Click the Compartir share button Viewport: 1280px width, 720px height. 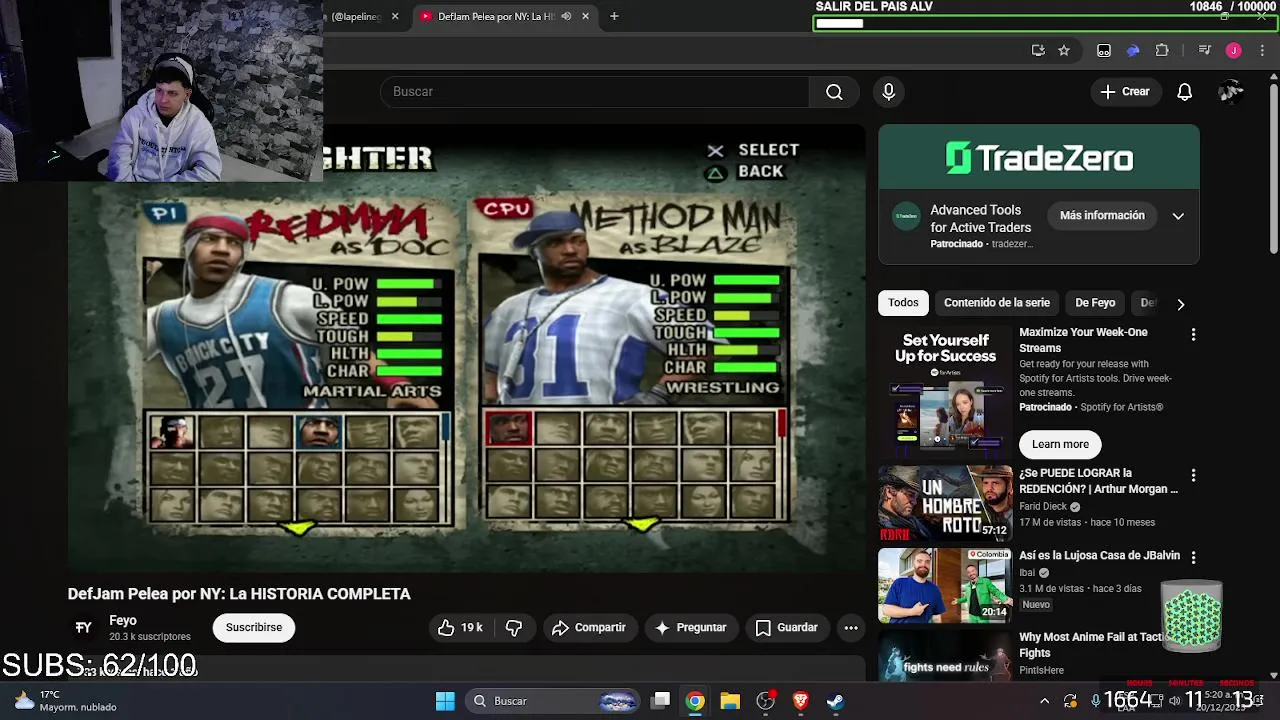click(589, 628)
